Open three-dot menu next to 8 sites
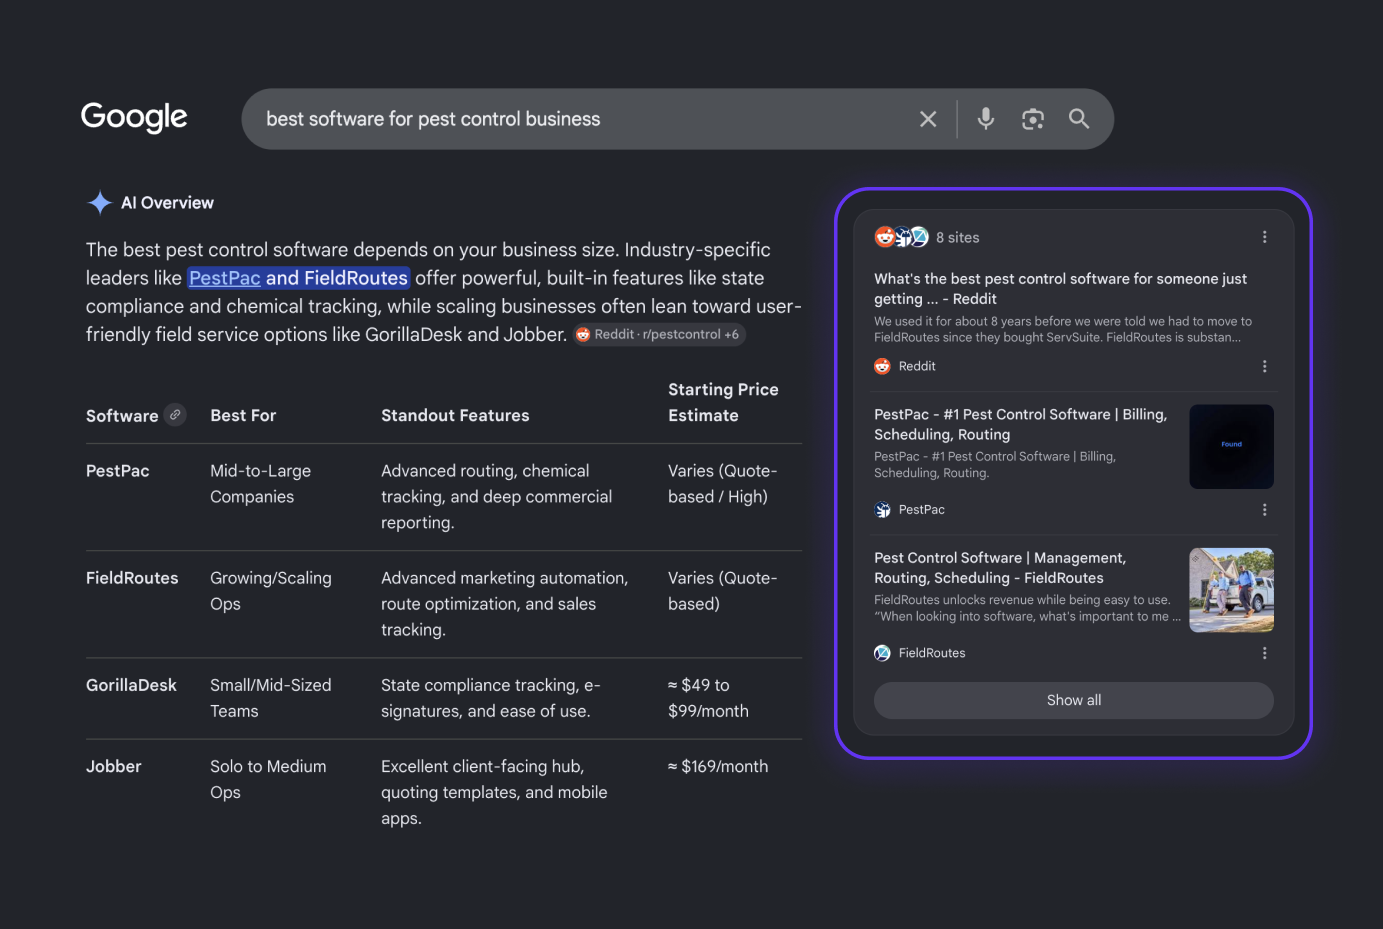This screenshot has height=929, width=1383. pos(1264,237)
